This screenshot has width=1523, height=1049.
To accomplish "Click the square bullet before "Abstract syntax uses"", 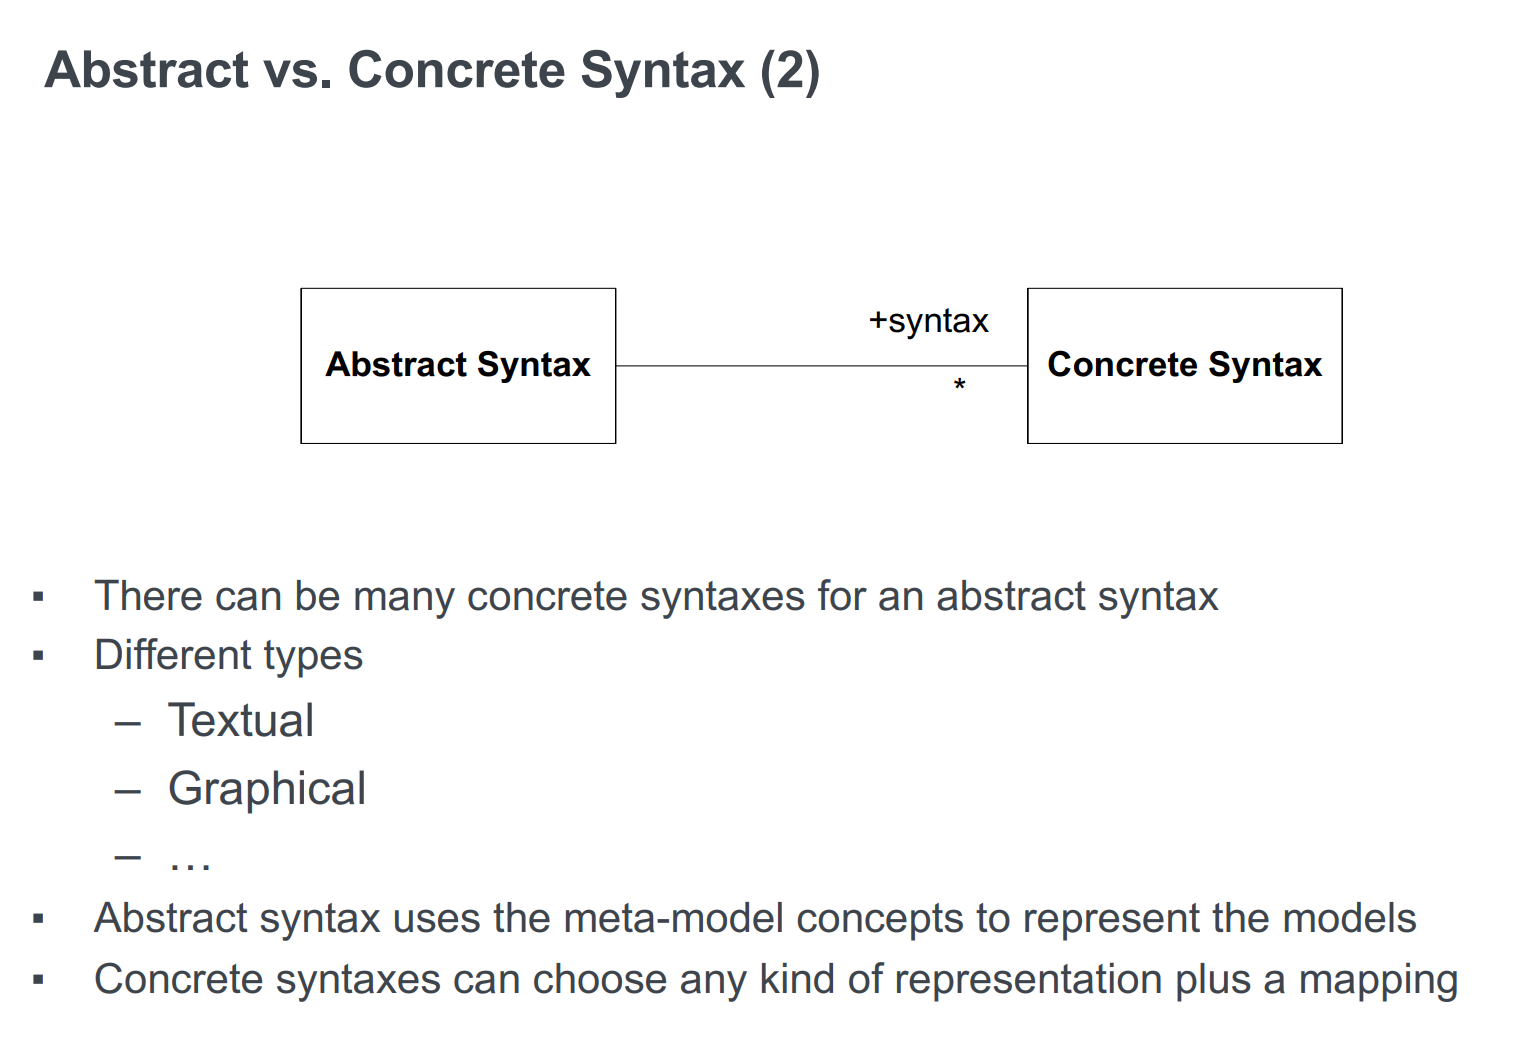I will click(x=39, y=919).
